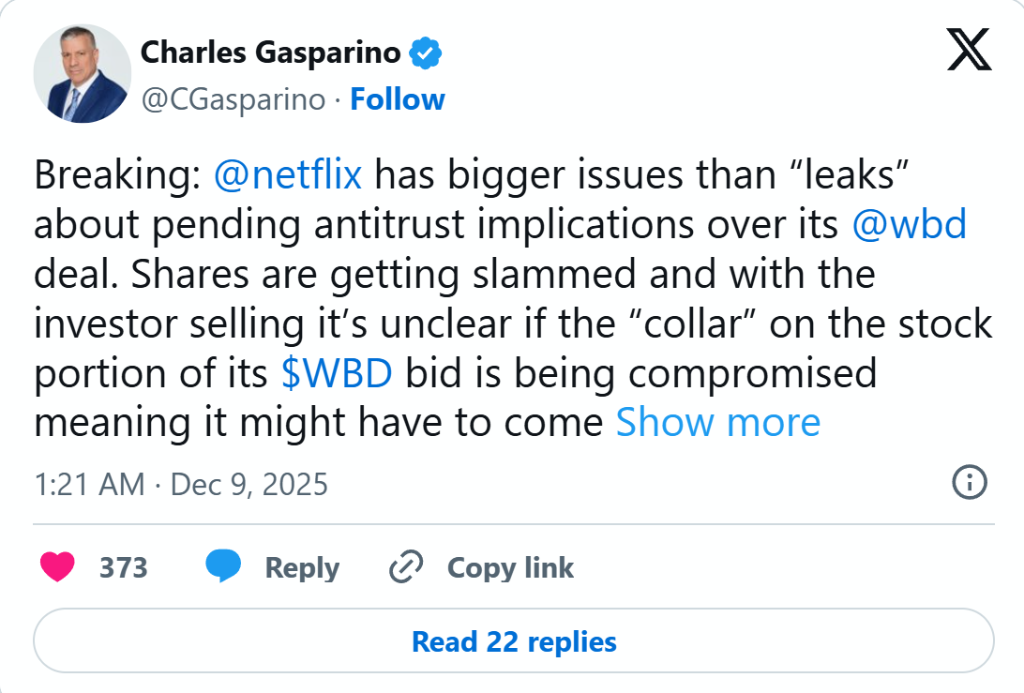The height and width of the screenshot is (693, 1024).
Task: Click the $WBD cashtag link
Action: 336,373
